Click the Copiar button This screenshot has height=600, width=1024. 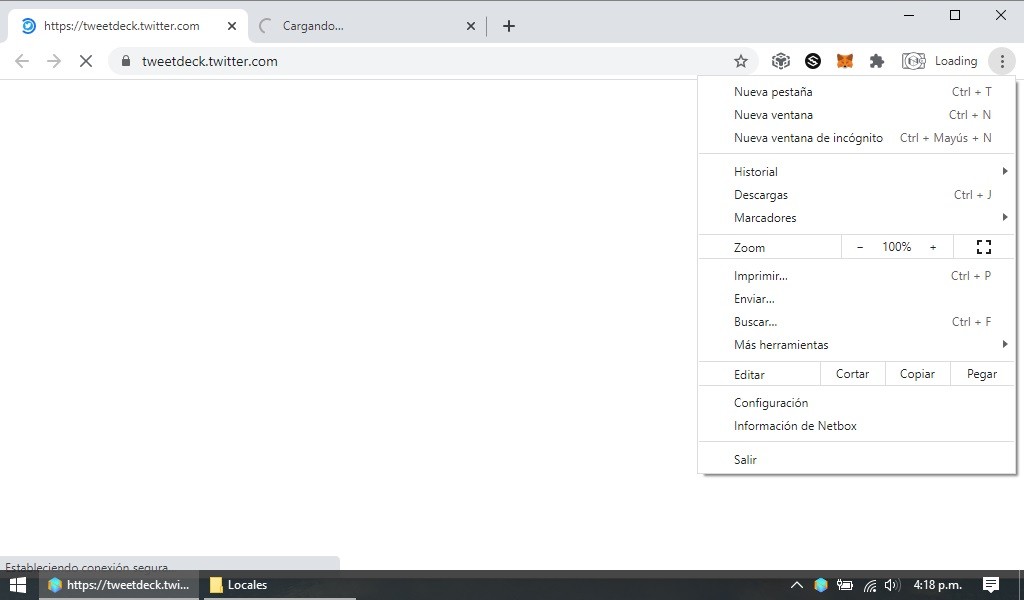click(917, 374)
